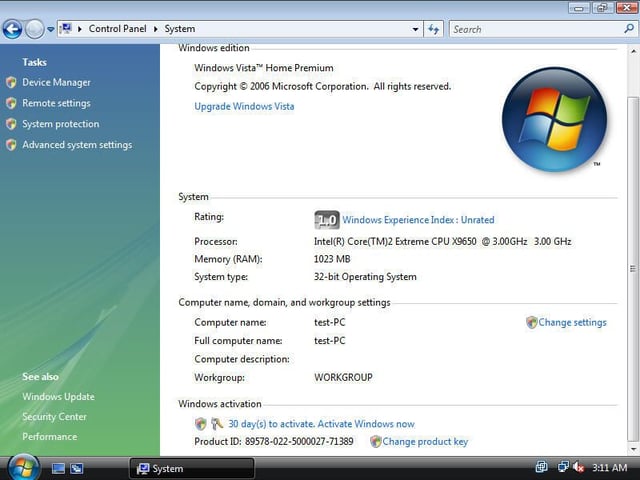Click the Copyright 2006 Microsoft Corporation text

[x=322, y=87]
